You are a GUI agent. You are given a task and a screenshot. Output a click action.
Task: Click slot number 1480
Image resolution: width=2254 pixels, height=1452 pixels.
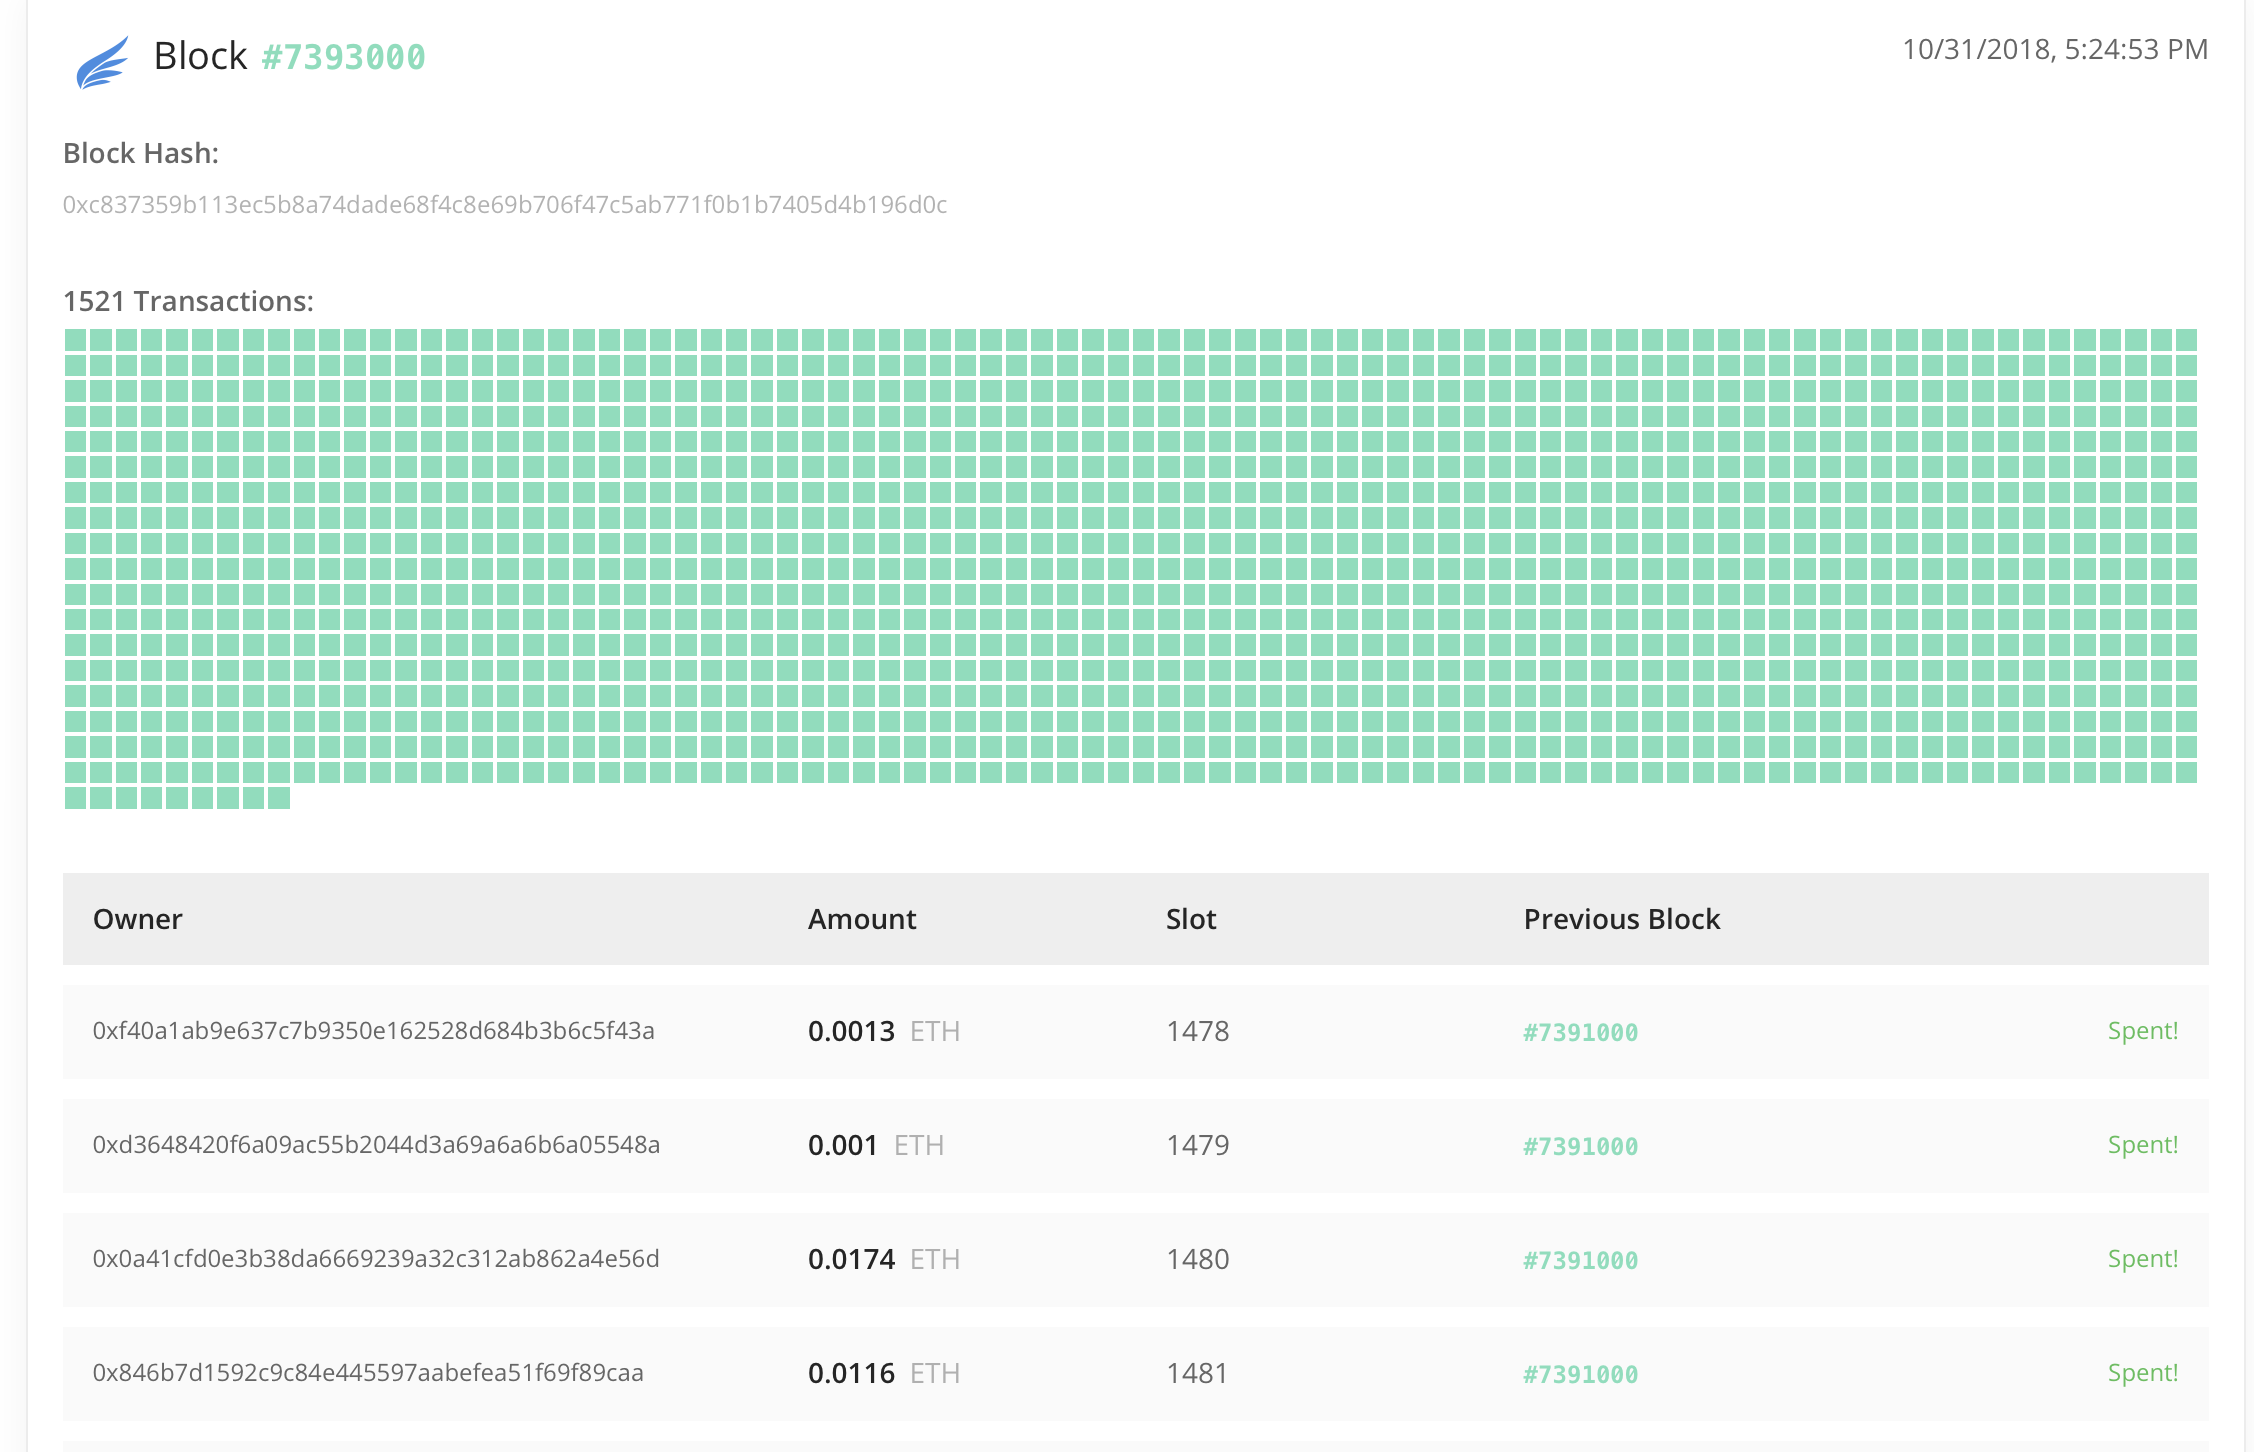pyautogui.click(x=1198, y=1259)
